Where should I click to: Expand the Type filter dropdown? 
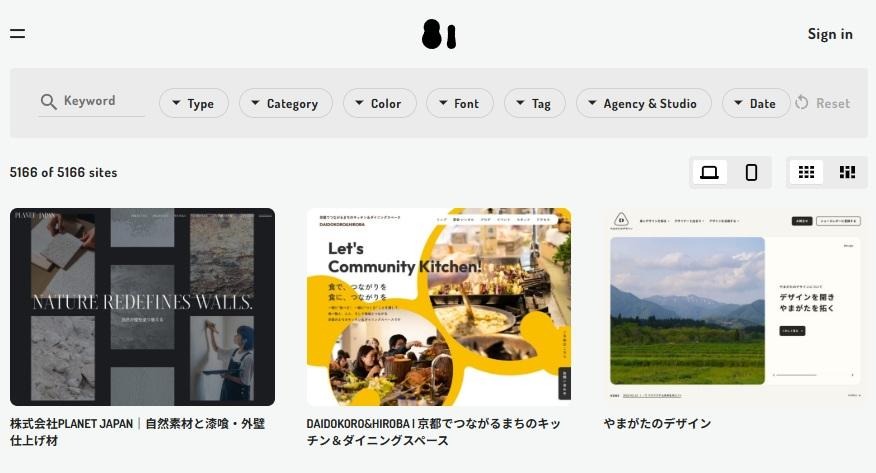coord(194,103)
